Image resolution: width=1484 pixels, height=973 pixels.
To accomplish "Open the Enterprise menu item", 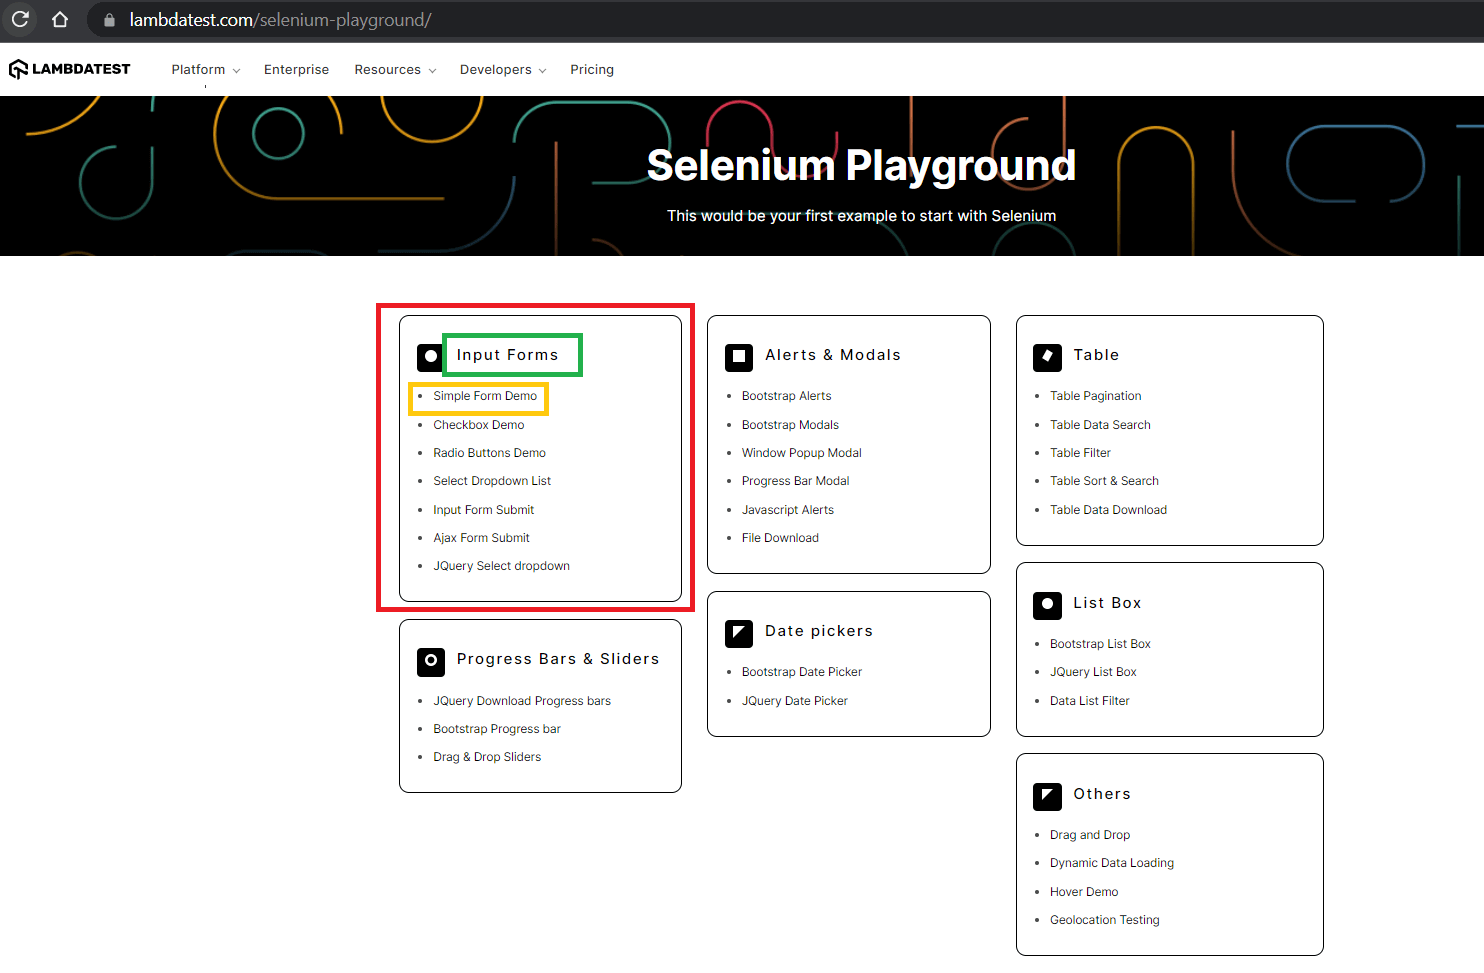I will 296,69.
